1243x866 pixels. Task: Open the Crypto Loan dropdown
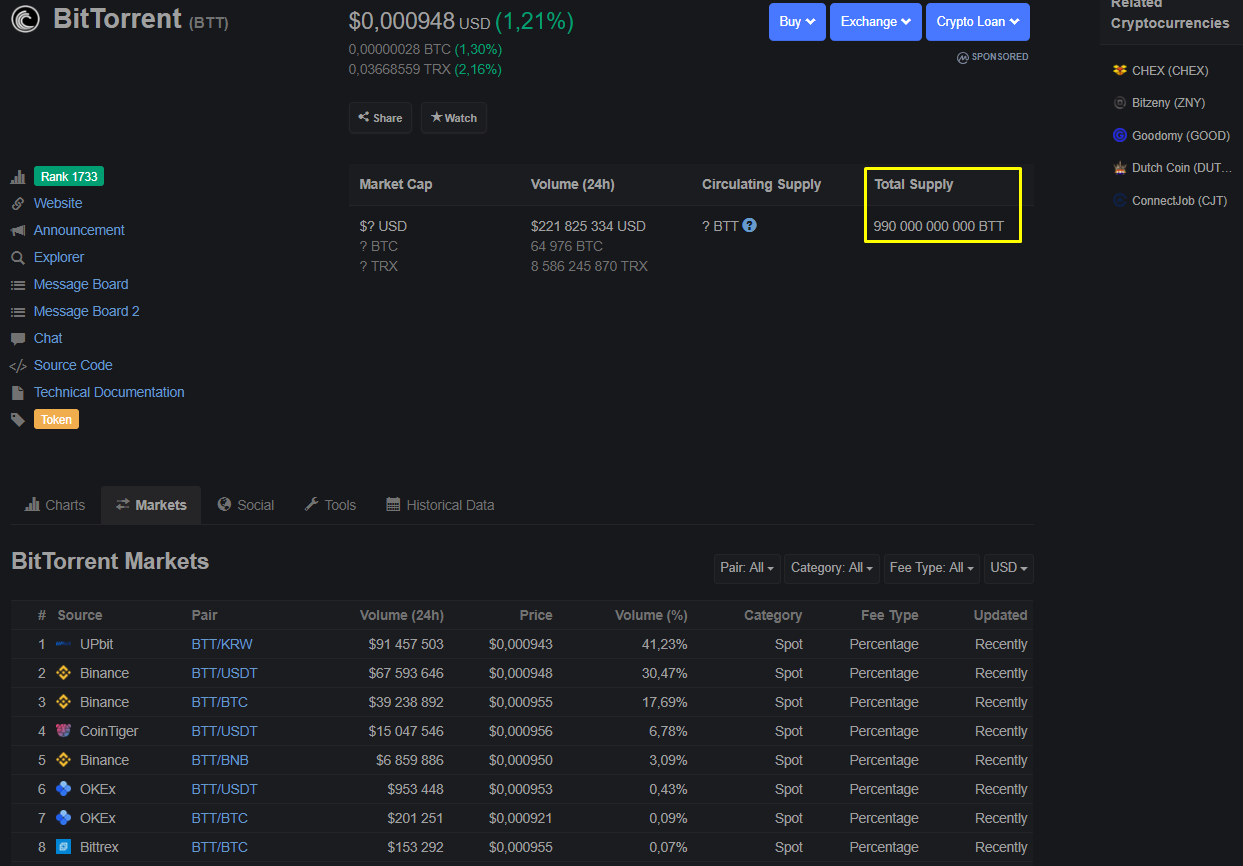point(977,22)
